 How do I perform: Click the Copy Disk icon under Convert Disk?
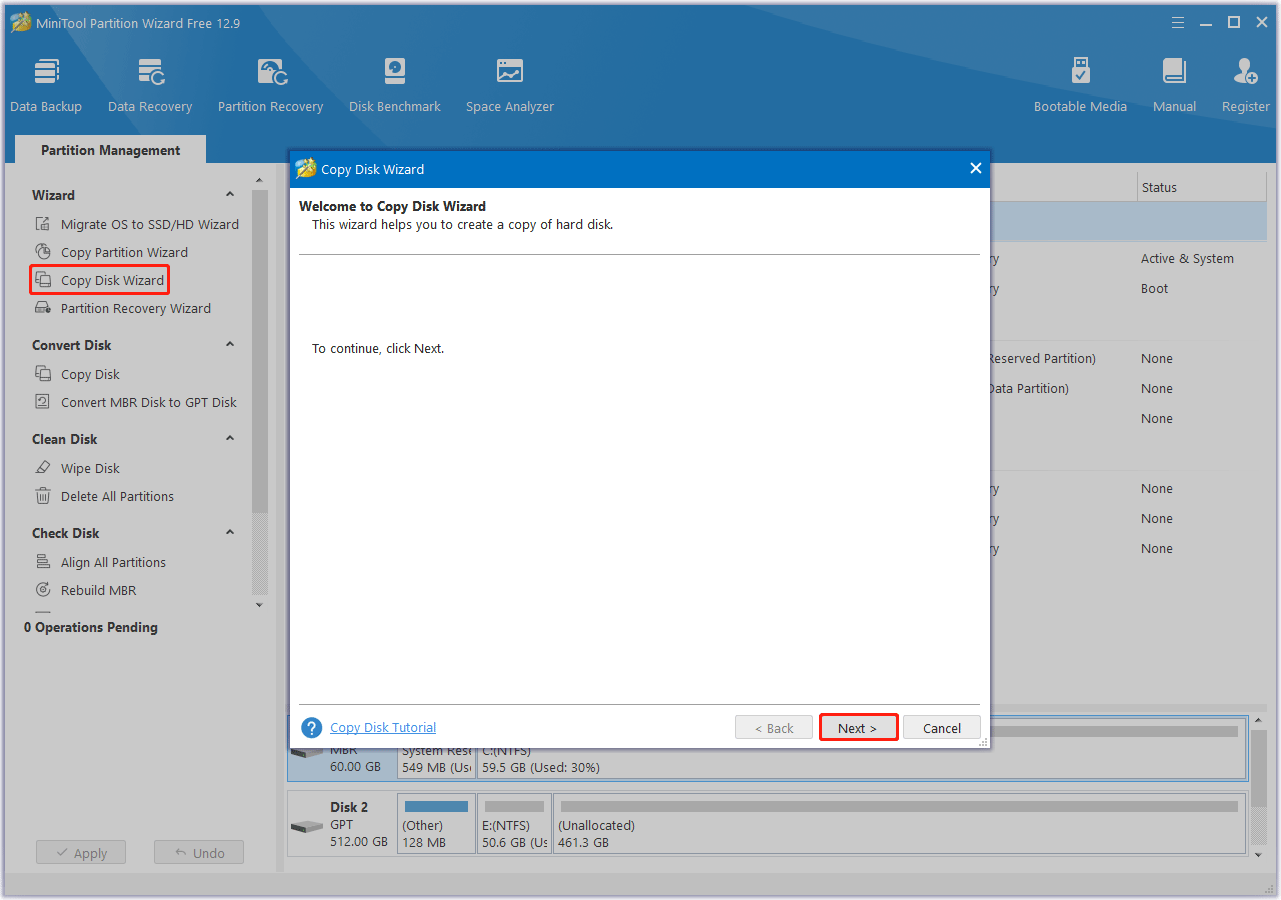(43, 374)
